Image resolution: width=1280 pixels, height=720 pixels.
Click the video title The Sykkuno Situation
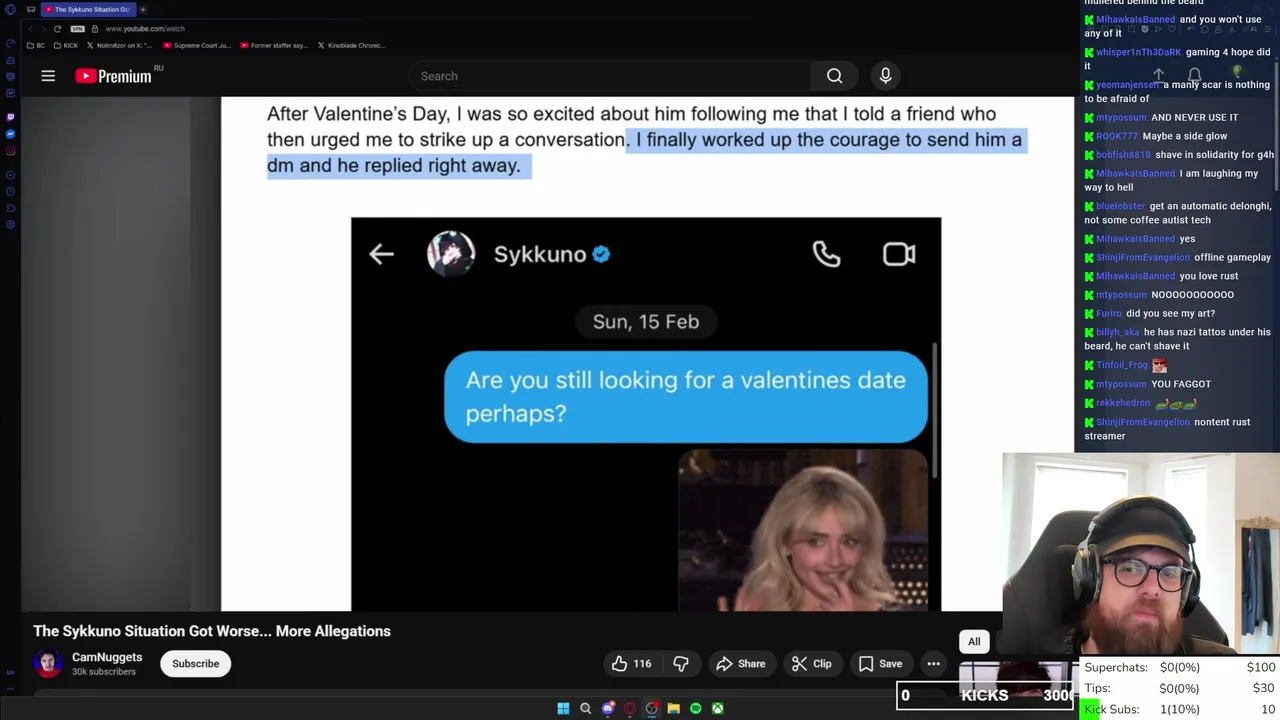(x=212, y=631)
